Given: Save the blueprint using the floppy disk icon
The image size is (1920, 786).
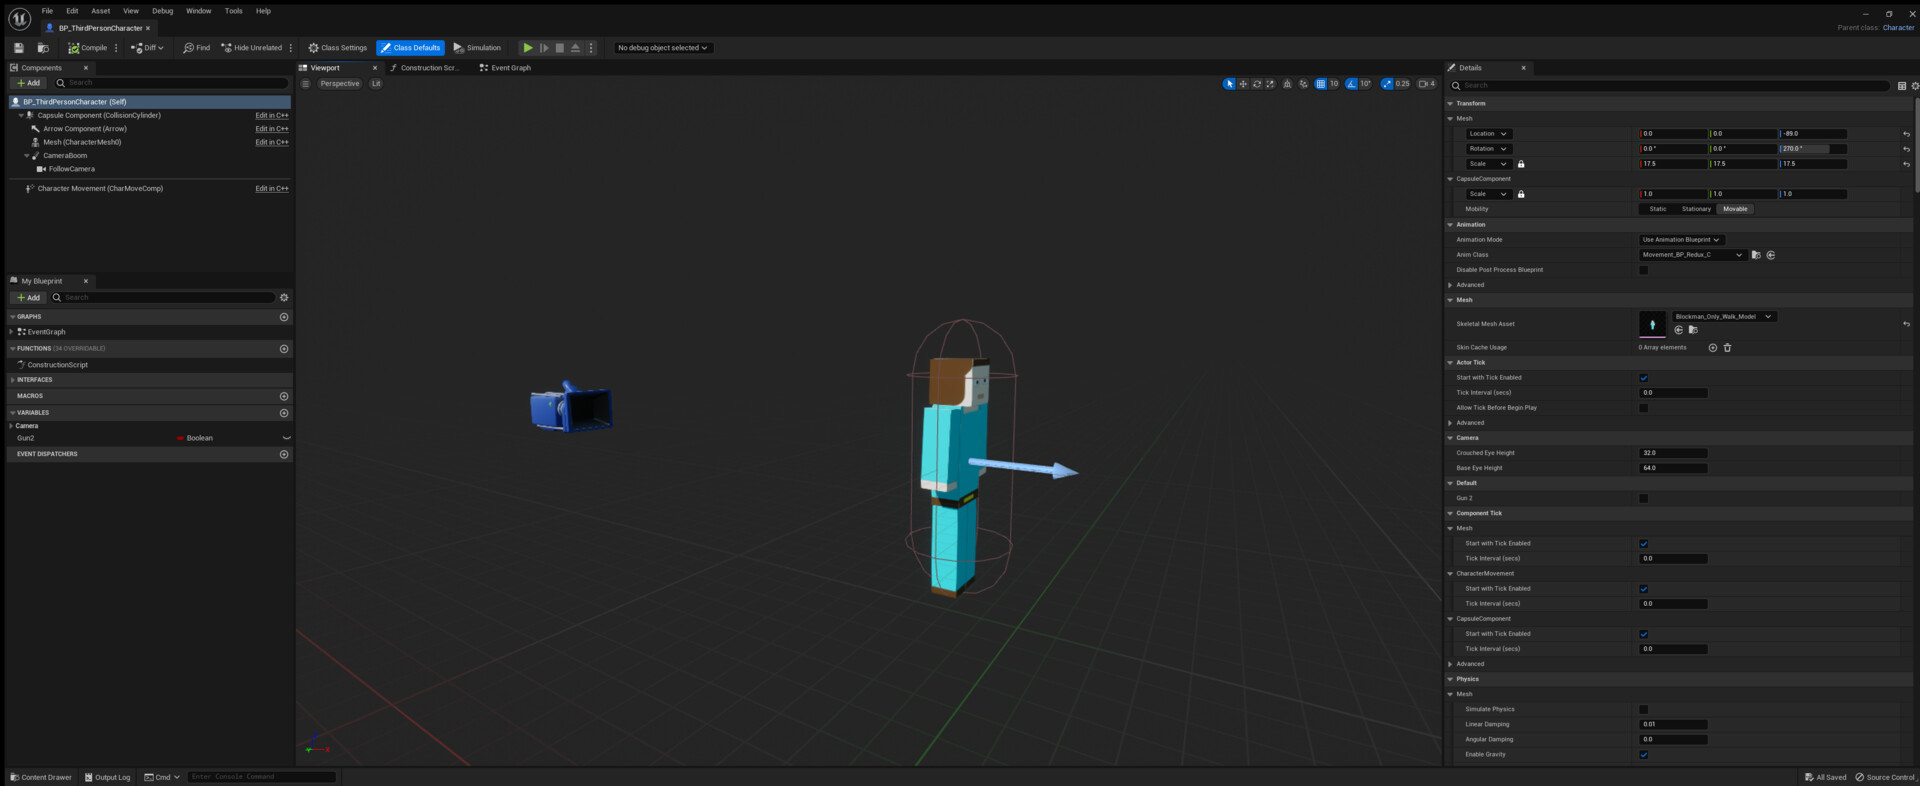Looking at the screenshot, I should tap(18, 48).
